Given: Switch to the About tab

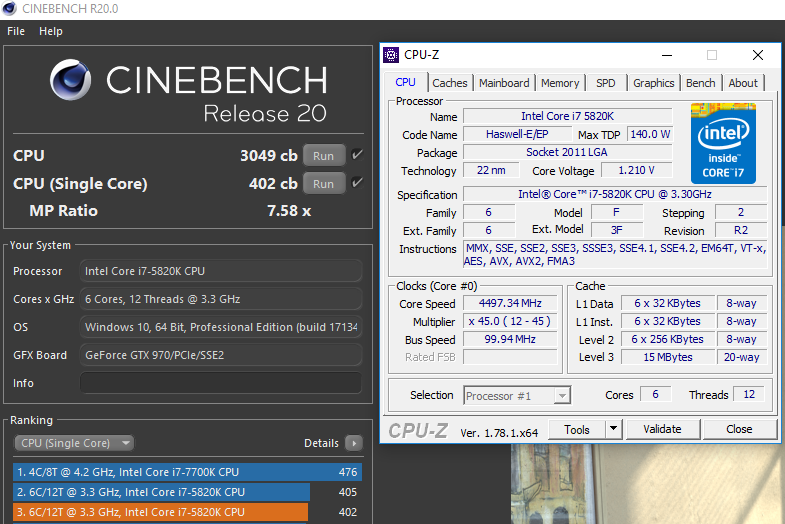Looking at the screenshot, I should point(743,83).
